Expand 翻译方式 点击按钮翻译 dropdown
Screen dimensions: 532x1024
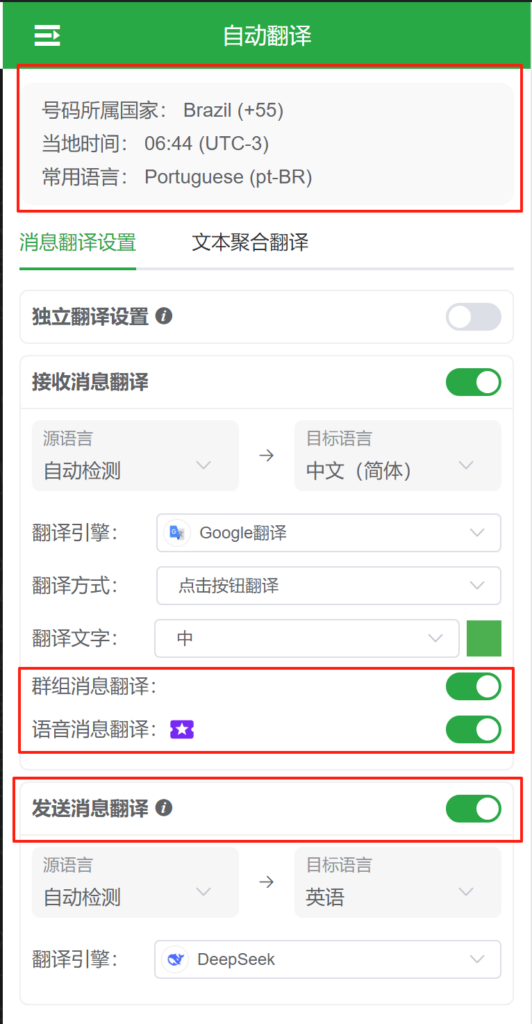coord(328,586)
